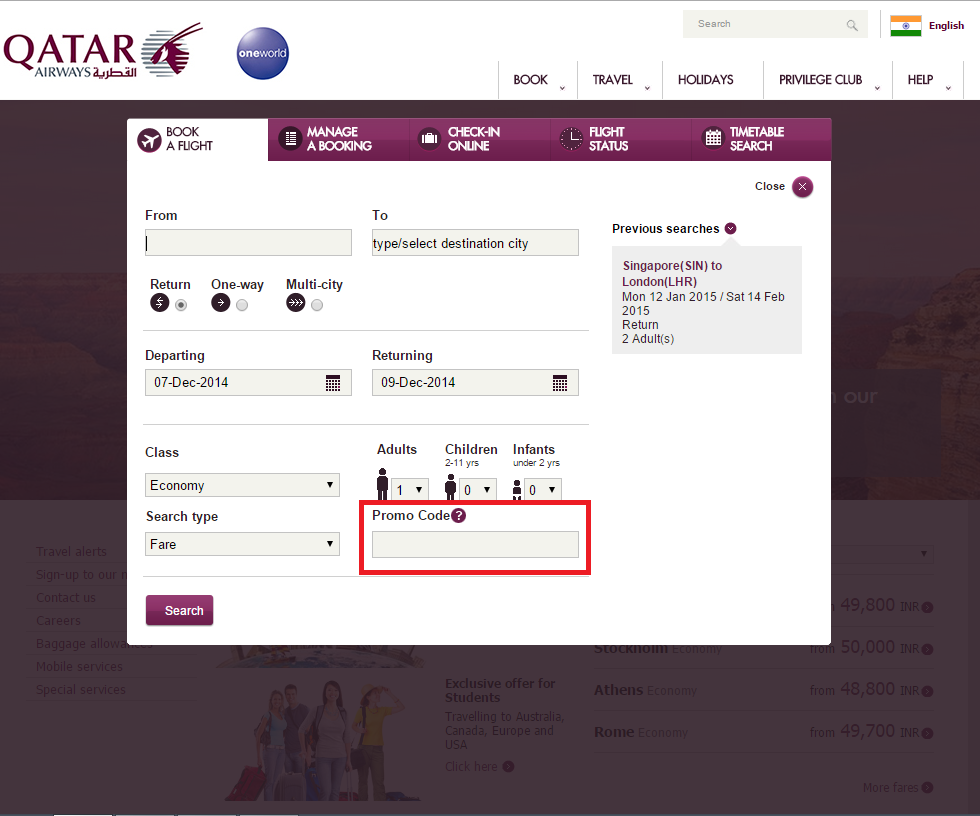Click the Returning date field 09-Dec-2014
The height and width of the screenshot is (816, 980).
(x=475, y=382)
